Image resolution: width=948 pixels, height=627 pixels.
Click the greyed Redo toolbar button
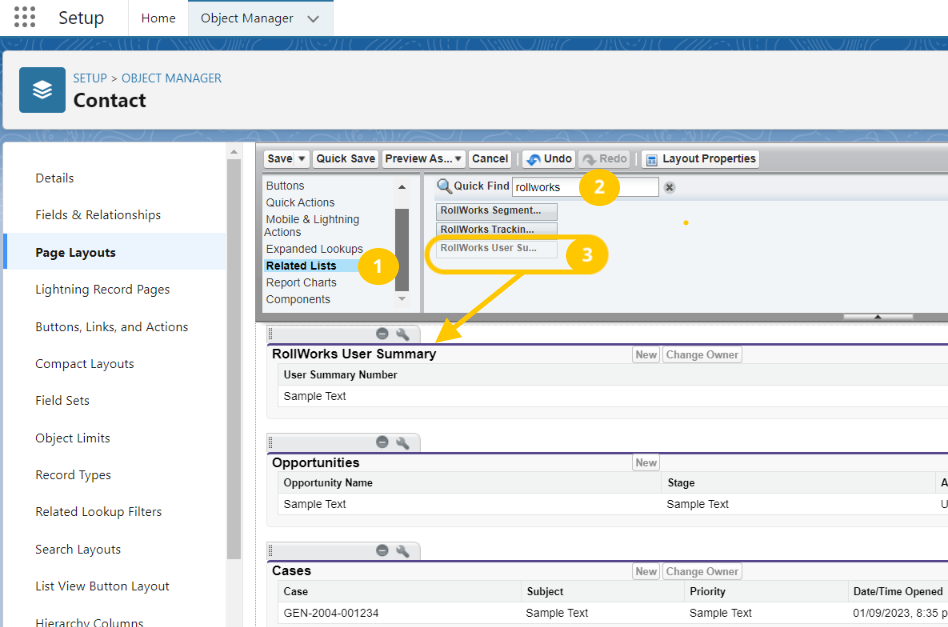click(605, 159)
